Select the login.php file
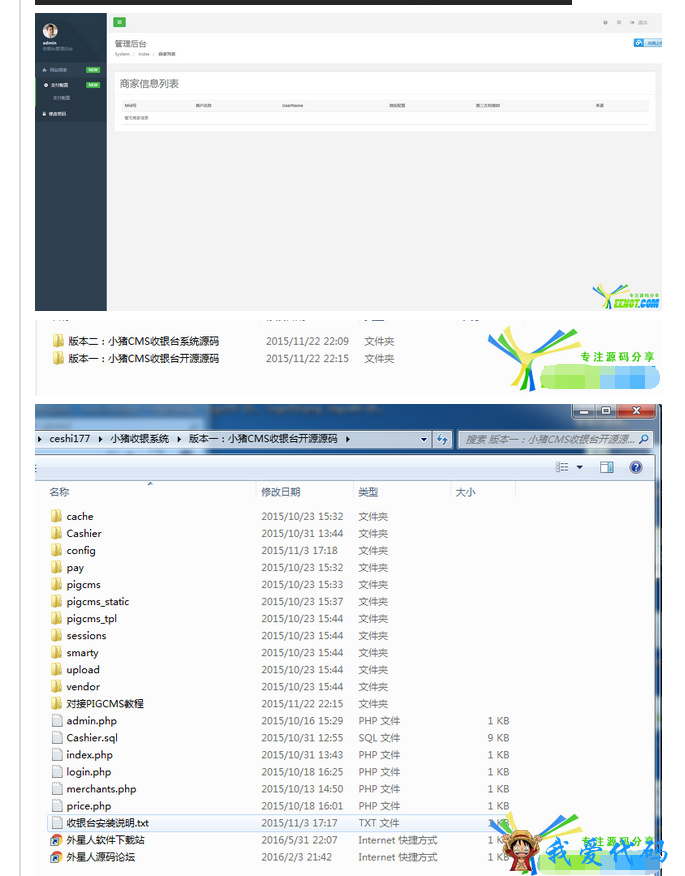 tap(81, 772)
